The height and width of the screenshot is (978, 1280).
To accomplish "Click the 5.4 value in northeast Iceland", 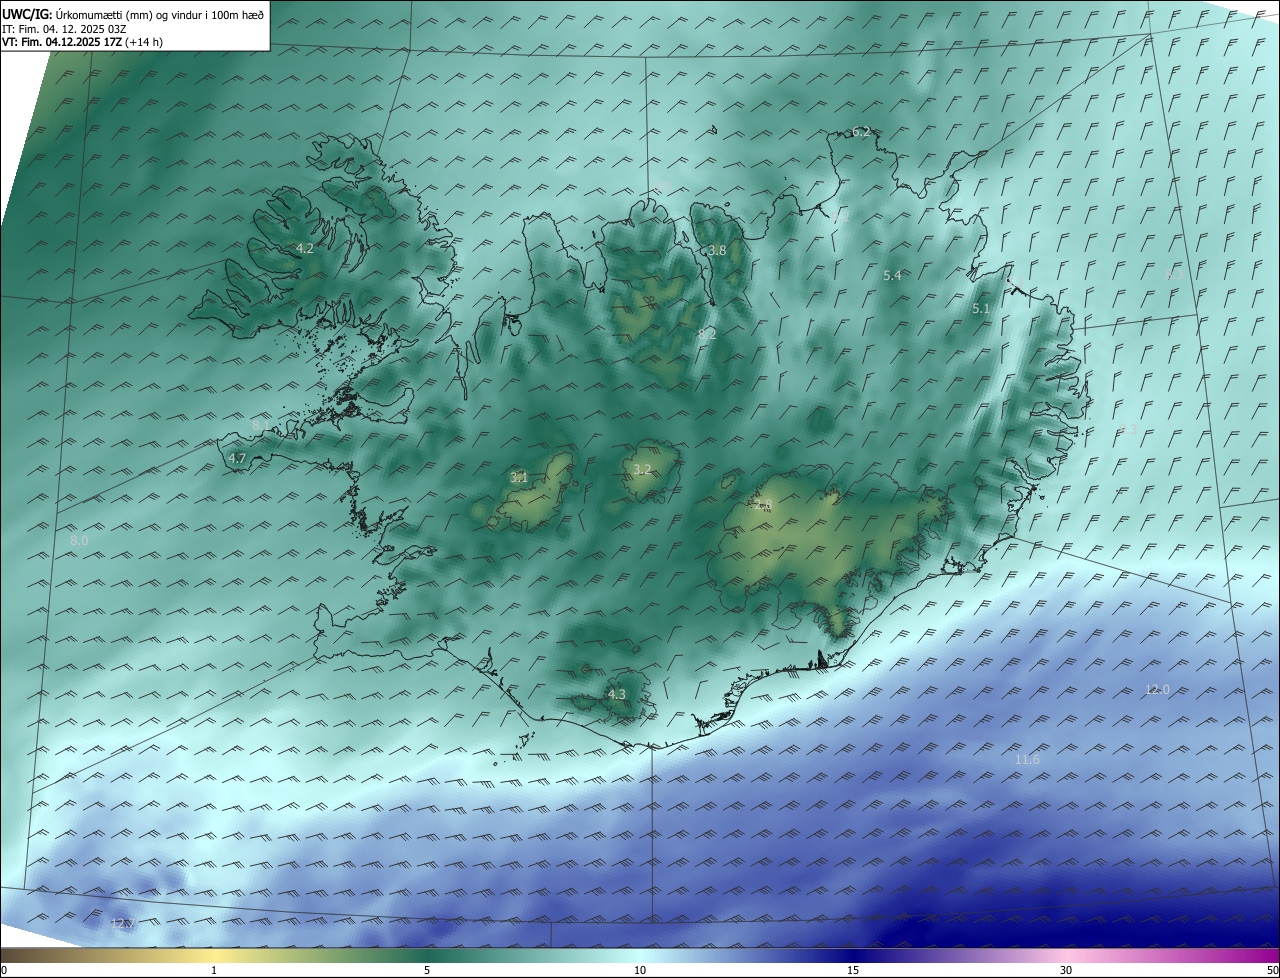I will (x=893, y=275).
